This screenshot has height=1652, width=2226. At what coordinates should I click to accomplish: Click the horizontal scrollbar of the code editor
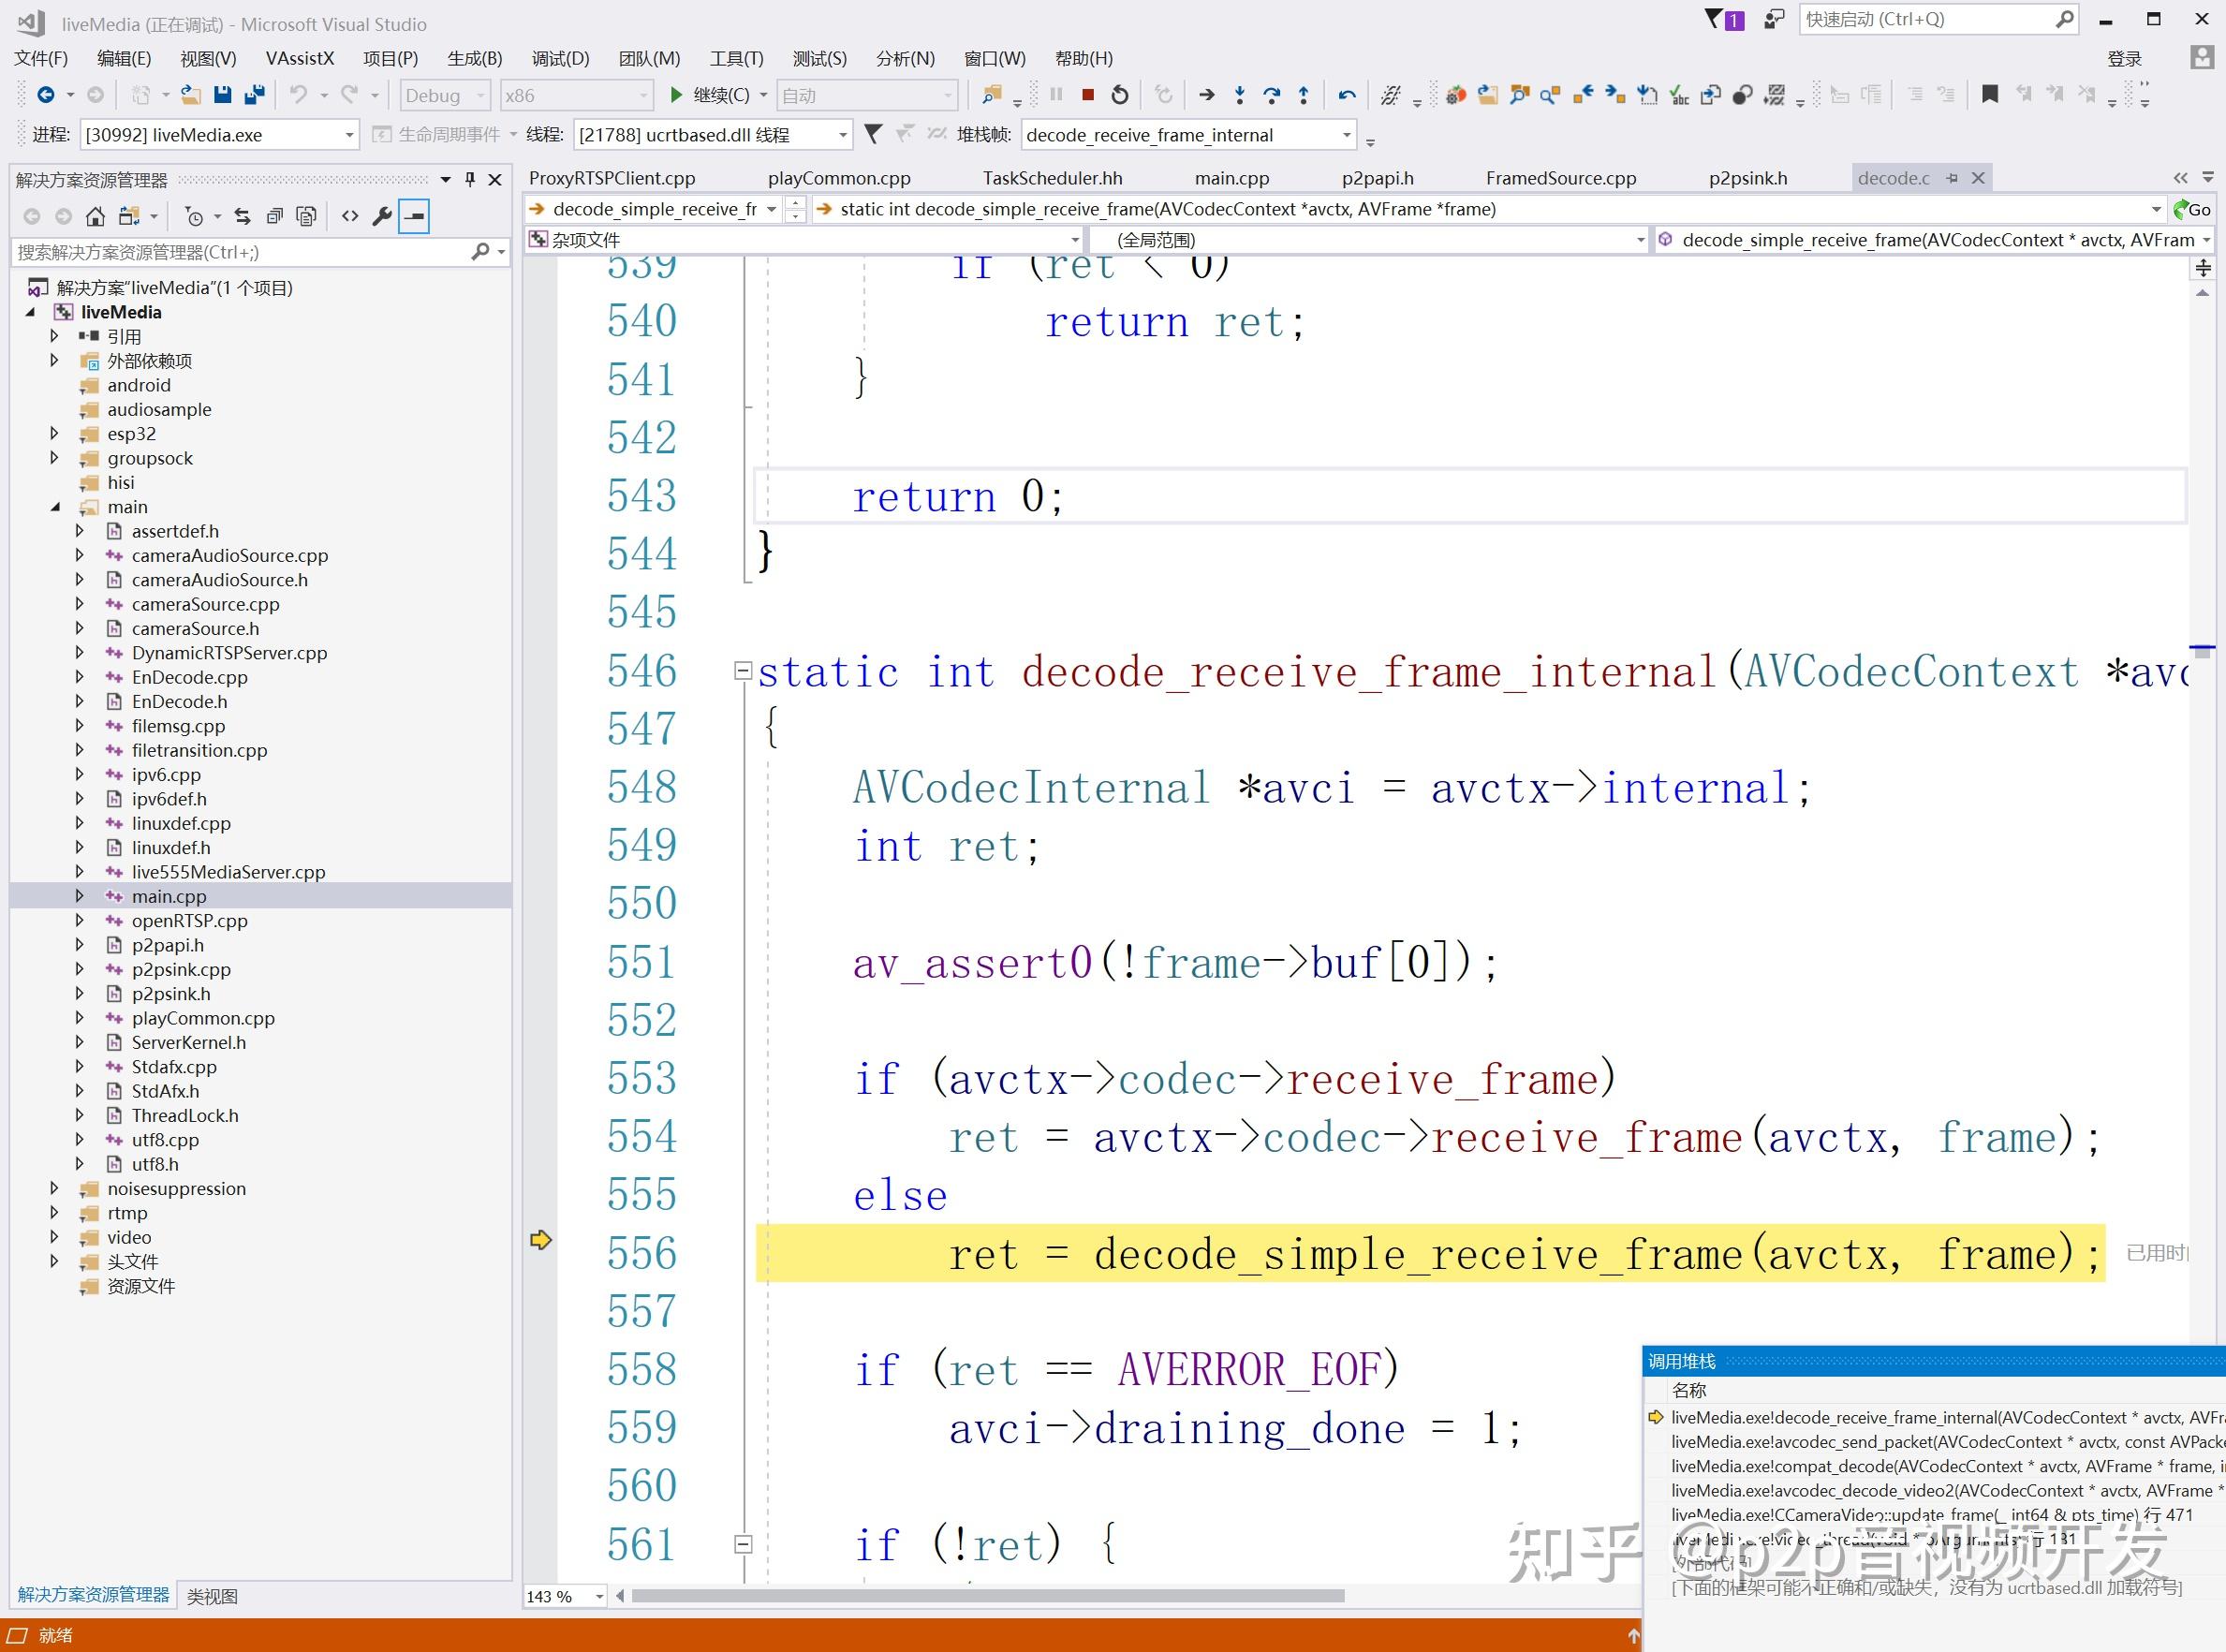point(988,1596)
